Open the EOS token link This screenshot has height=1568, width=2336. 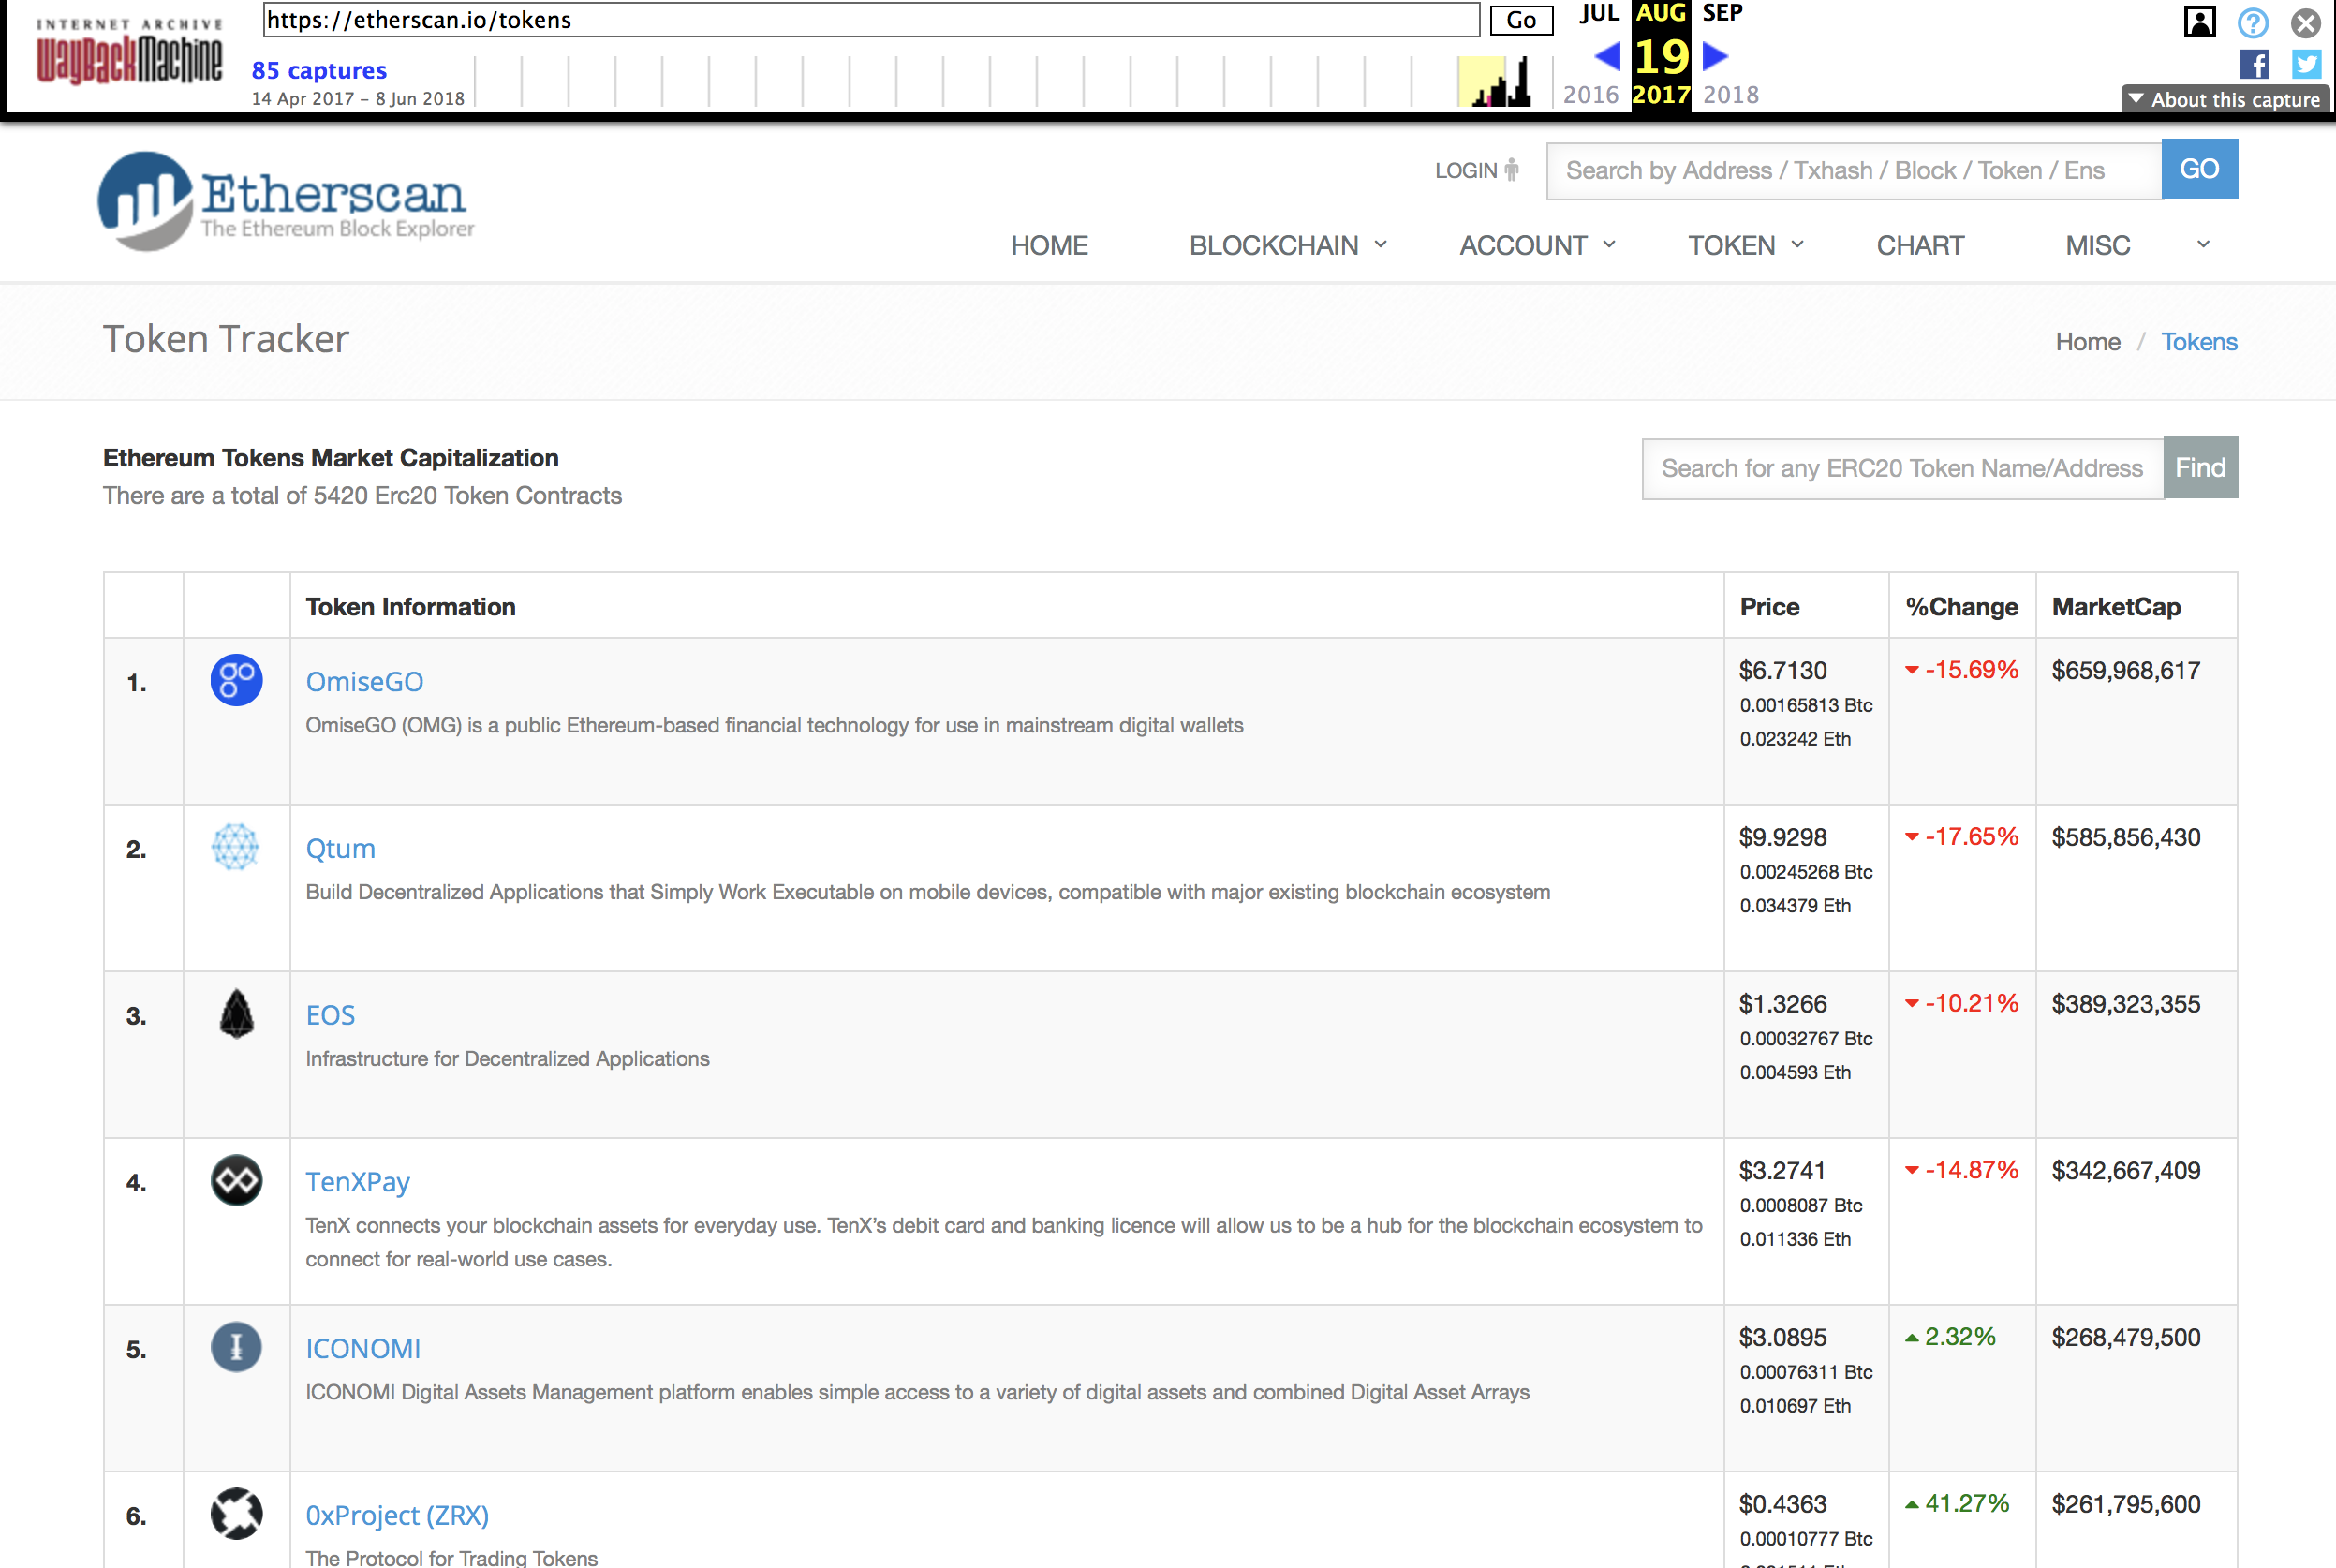coord(330,1015)
